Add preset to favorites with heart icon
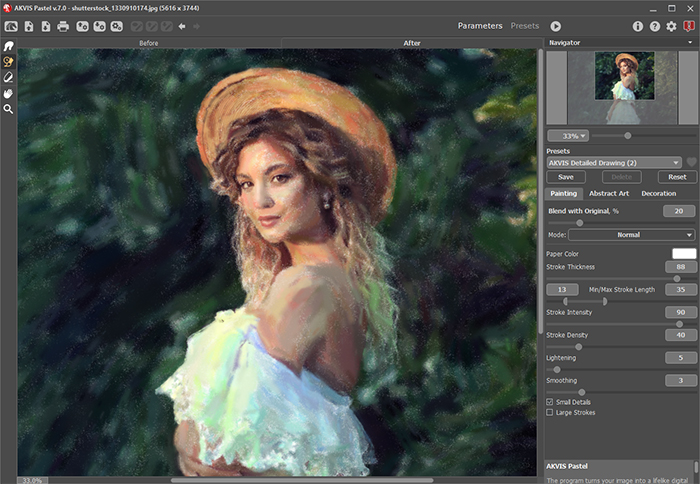 [691, 162]
